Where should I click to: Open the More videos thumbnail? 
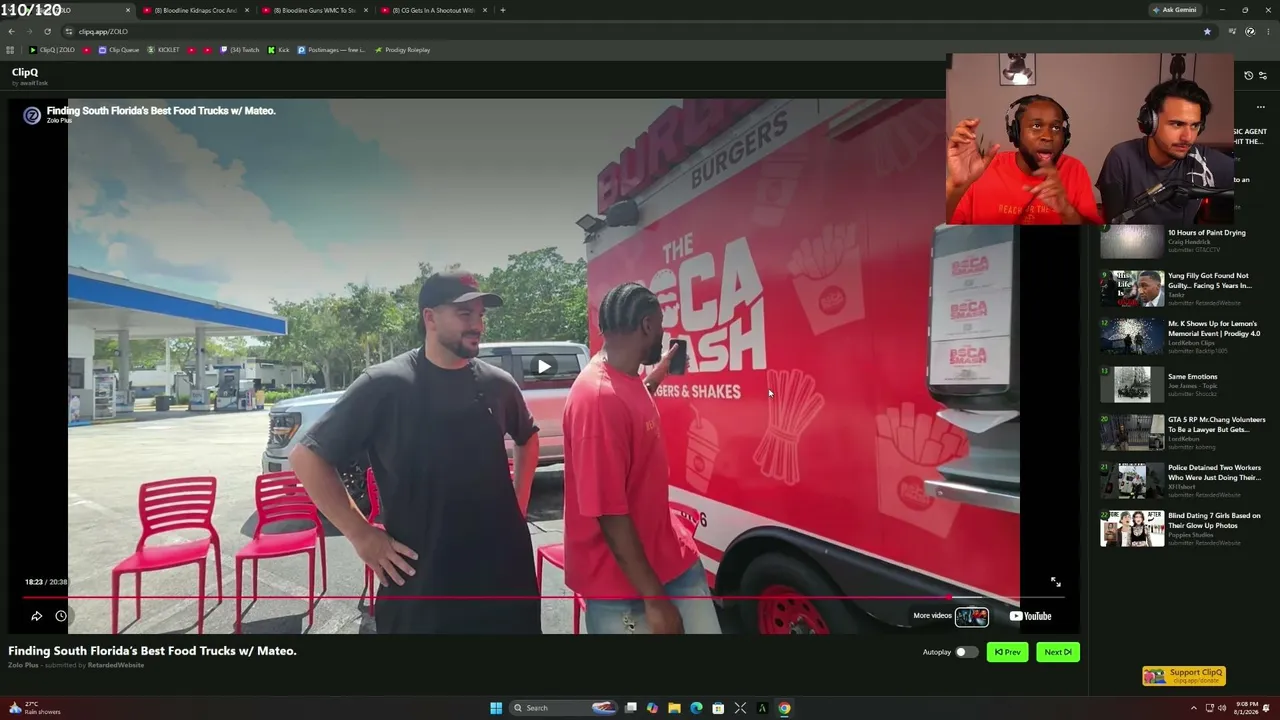coord(971,616)
